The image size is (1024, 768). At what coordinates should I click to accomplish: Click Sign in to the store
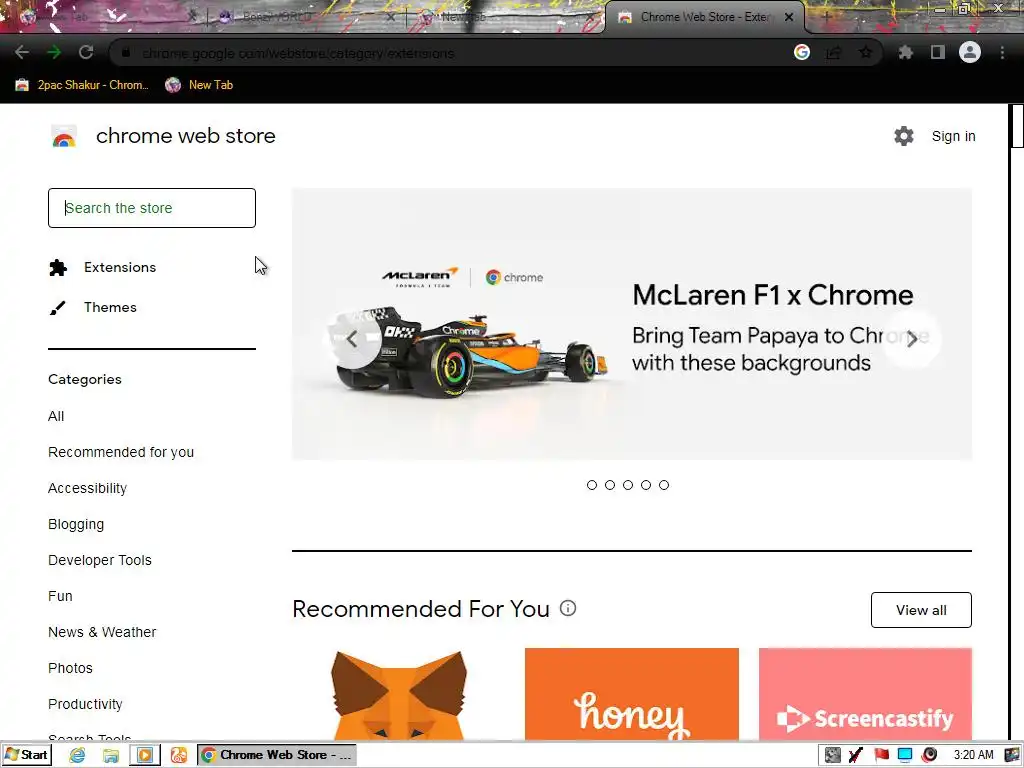[x=953, y=136]
